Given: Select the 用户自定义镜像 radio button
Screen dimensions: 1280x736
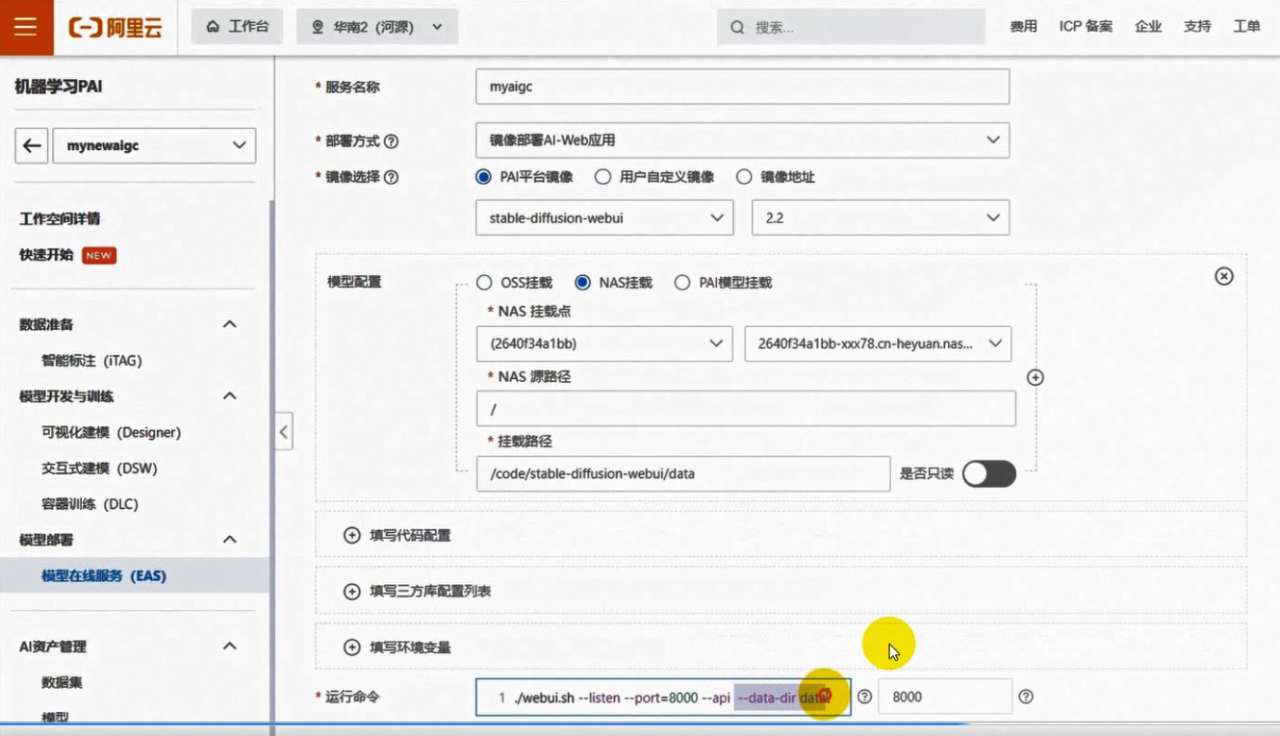Looking at the screenshot, I should coord(603,177).
